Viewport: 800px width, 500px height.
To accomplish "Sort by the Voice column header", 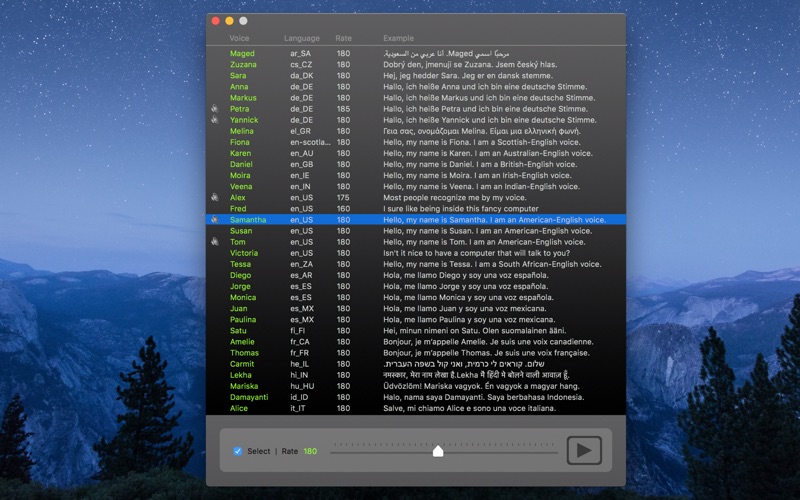I will [x=239, y=38].
